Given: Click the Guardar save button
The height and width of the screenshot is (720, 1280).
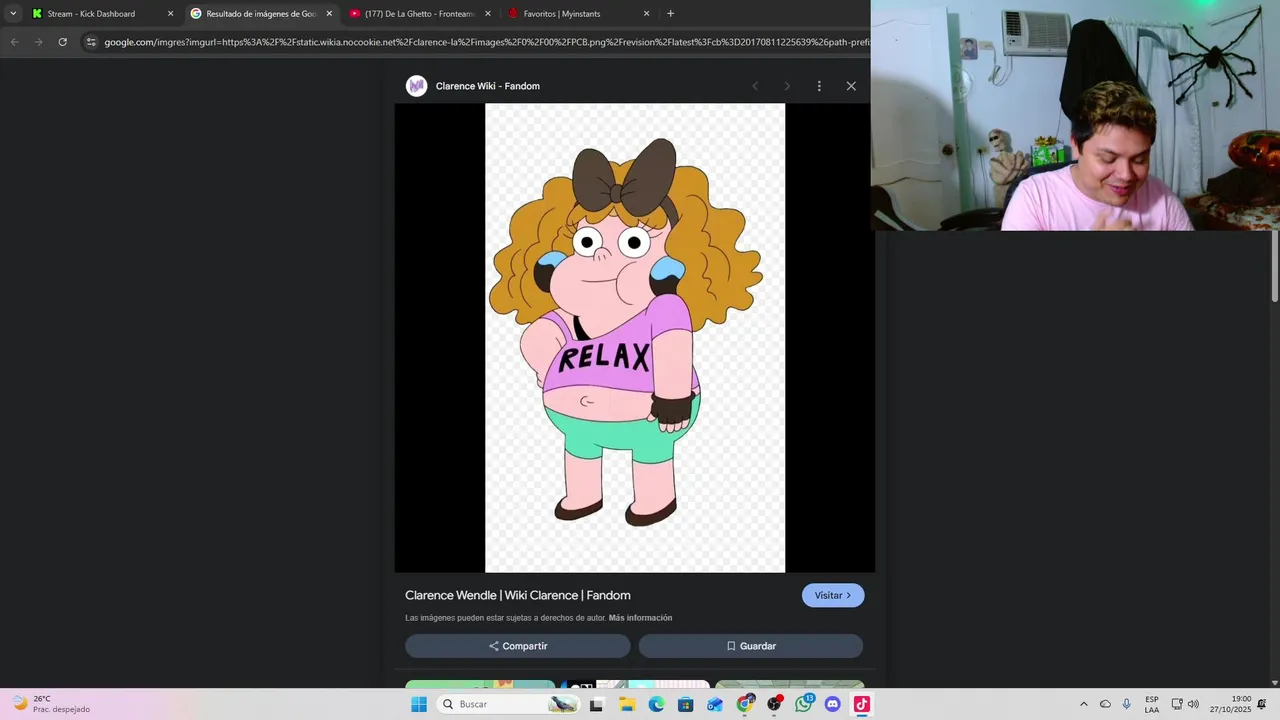Looking at the screenshot, I should [x=751, y=646].
